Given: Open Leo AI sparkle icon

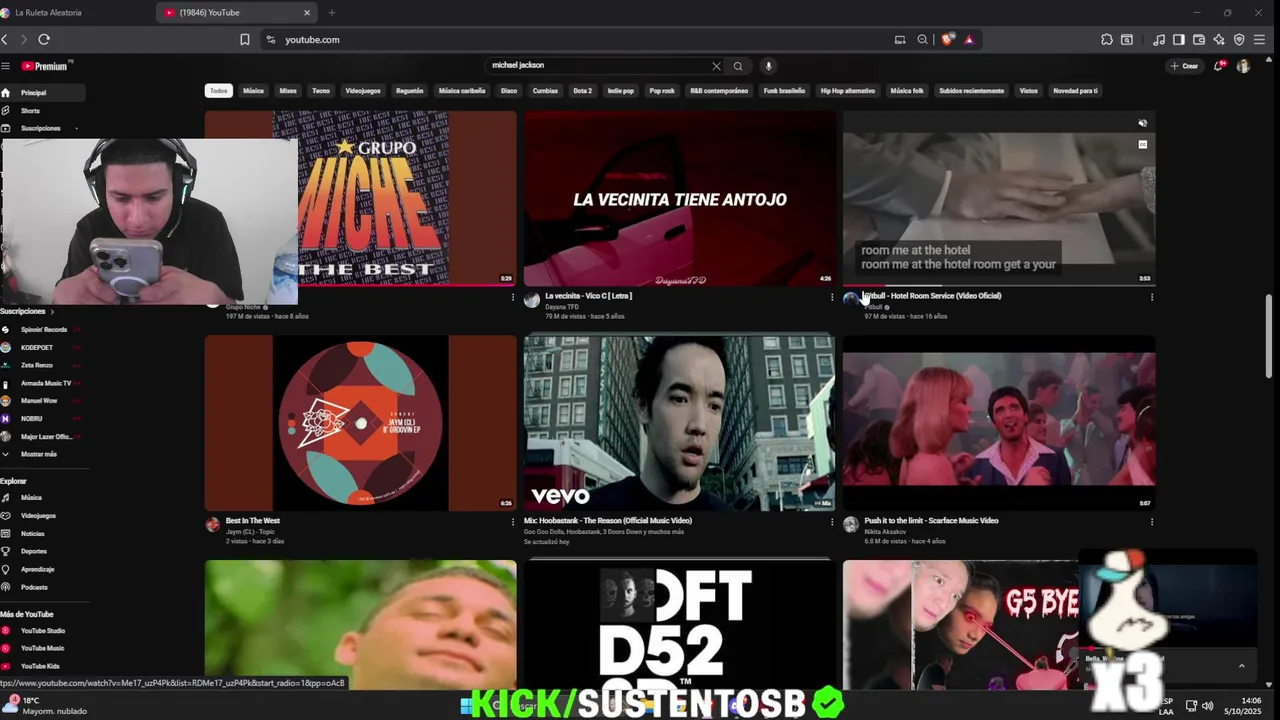Looking at the screenshot, I should pyautogui.click(x=1219, y=39).
